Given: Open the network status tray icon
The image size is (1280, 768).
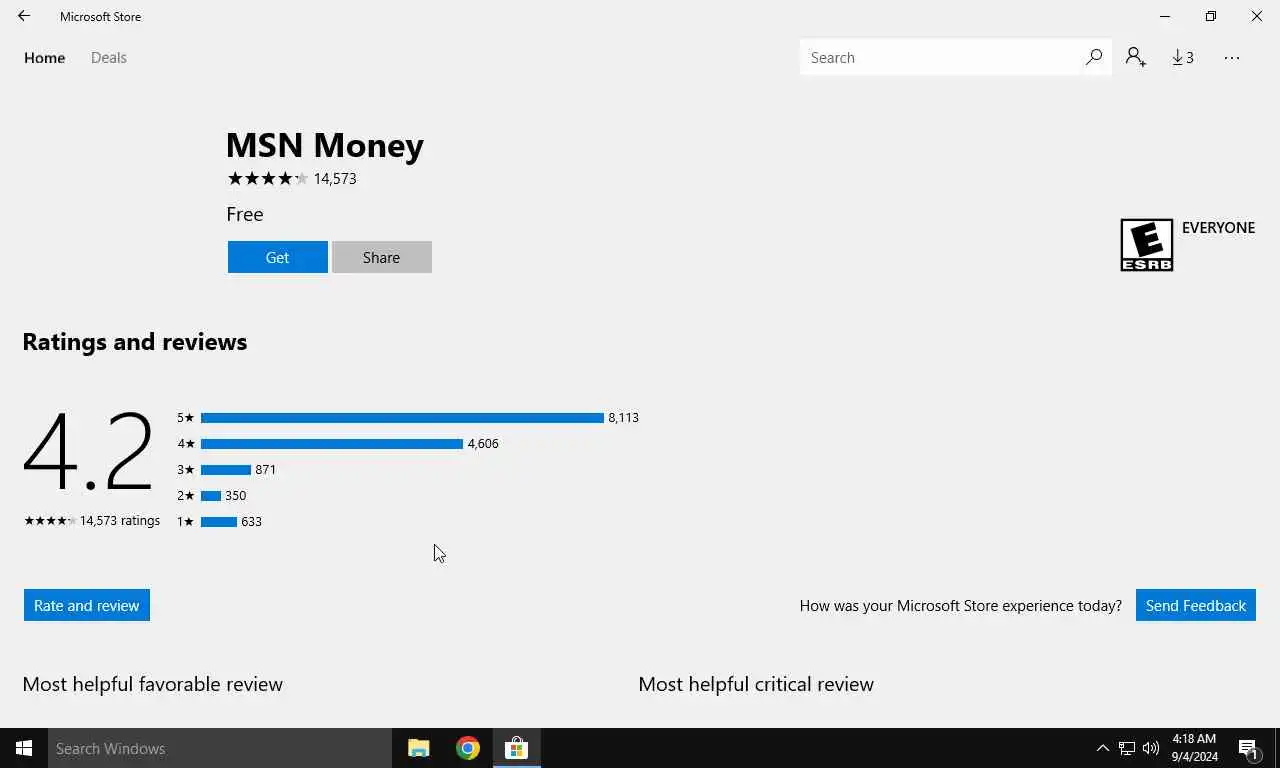Looking at the screenshot, I should (x=1126, y=748).
